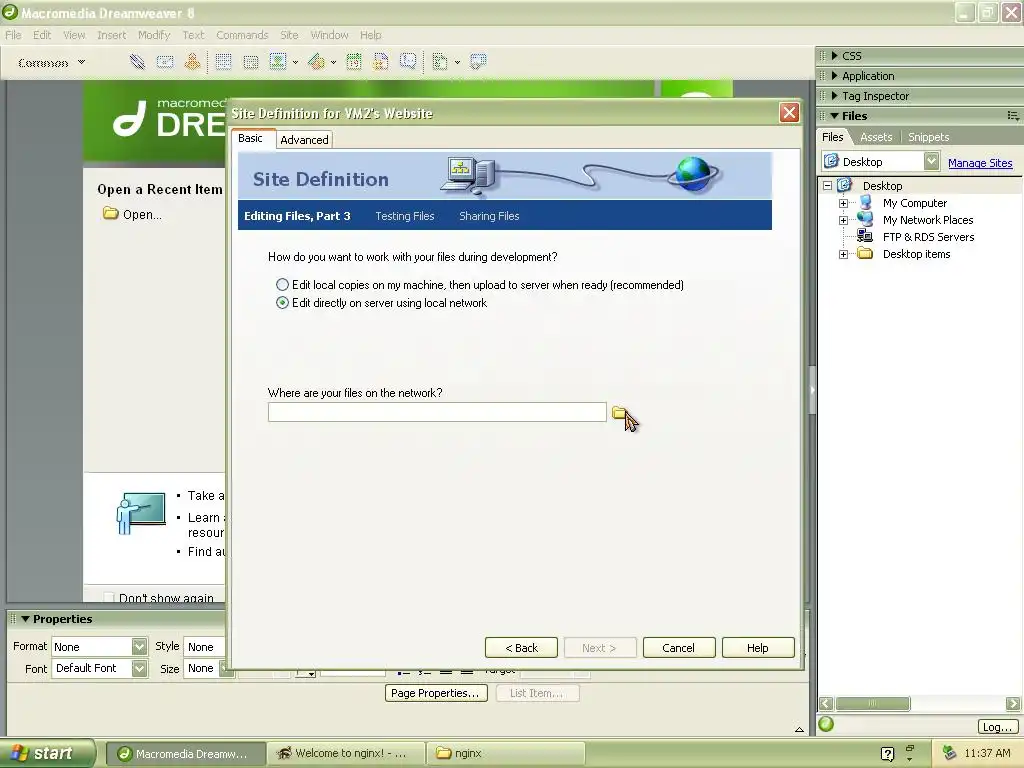Switch to the Basic tab
The image size is (1024, 768).
point(250,138)
